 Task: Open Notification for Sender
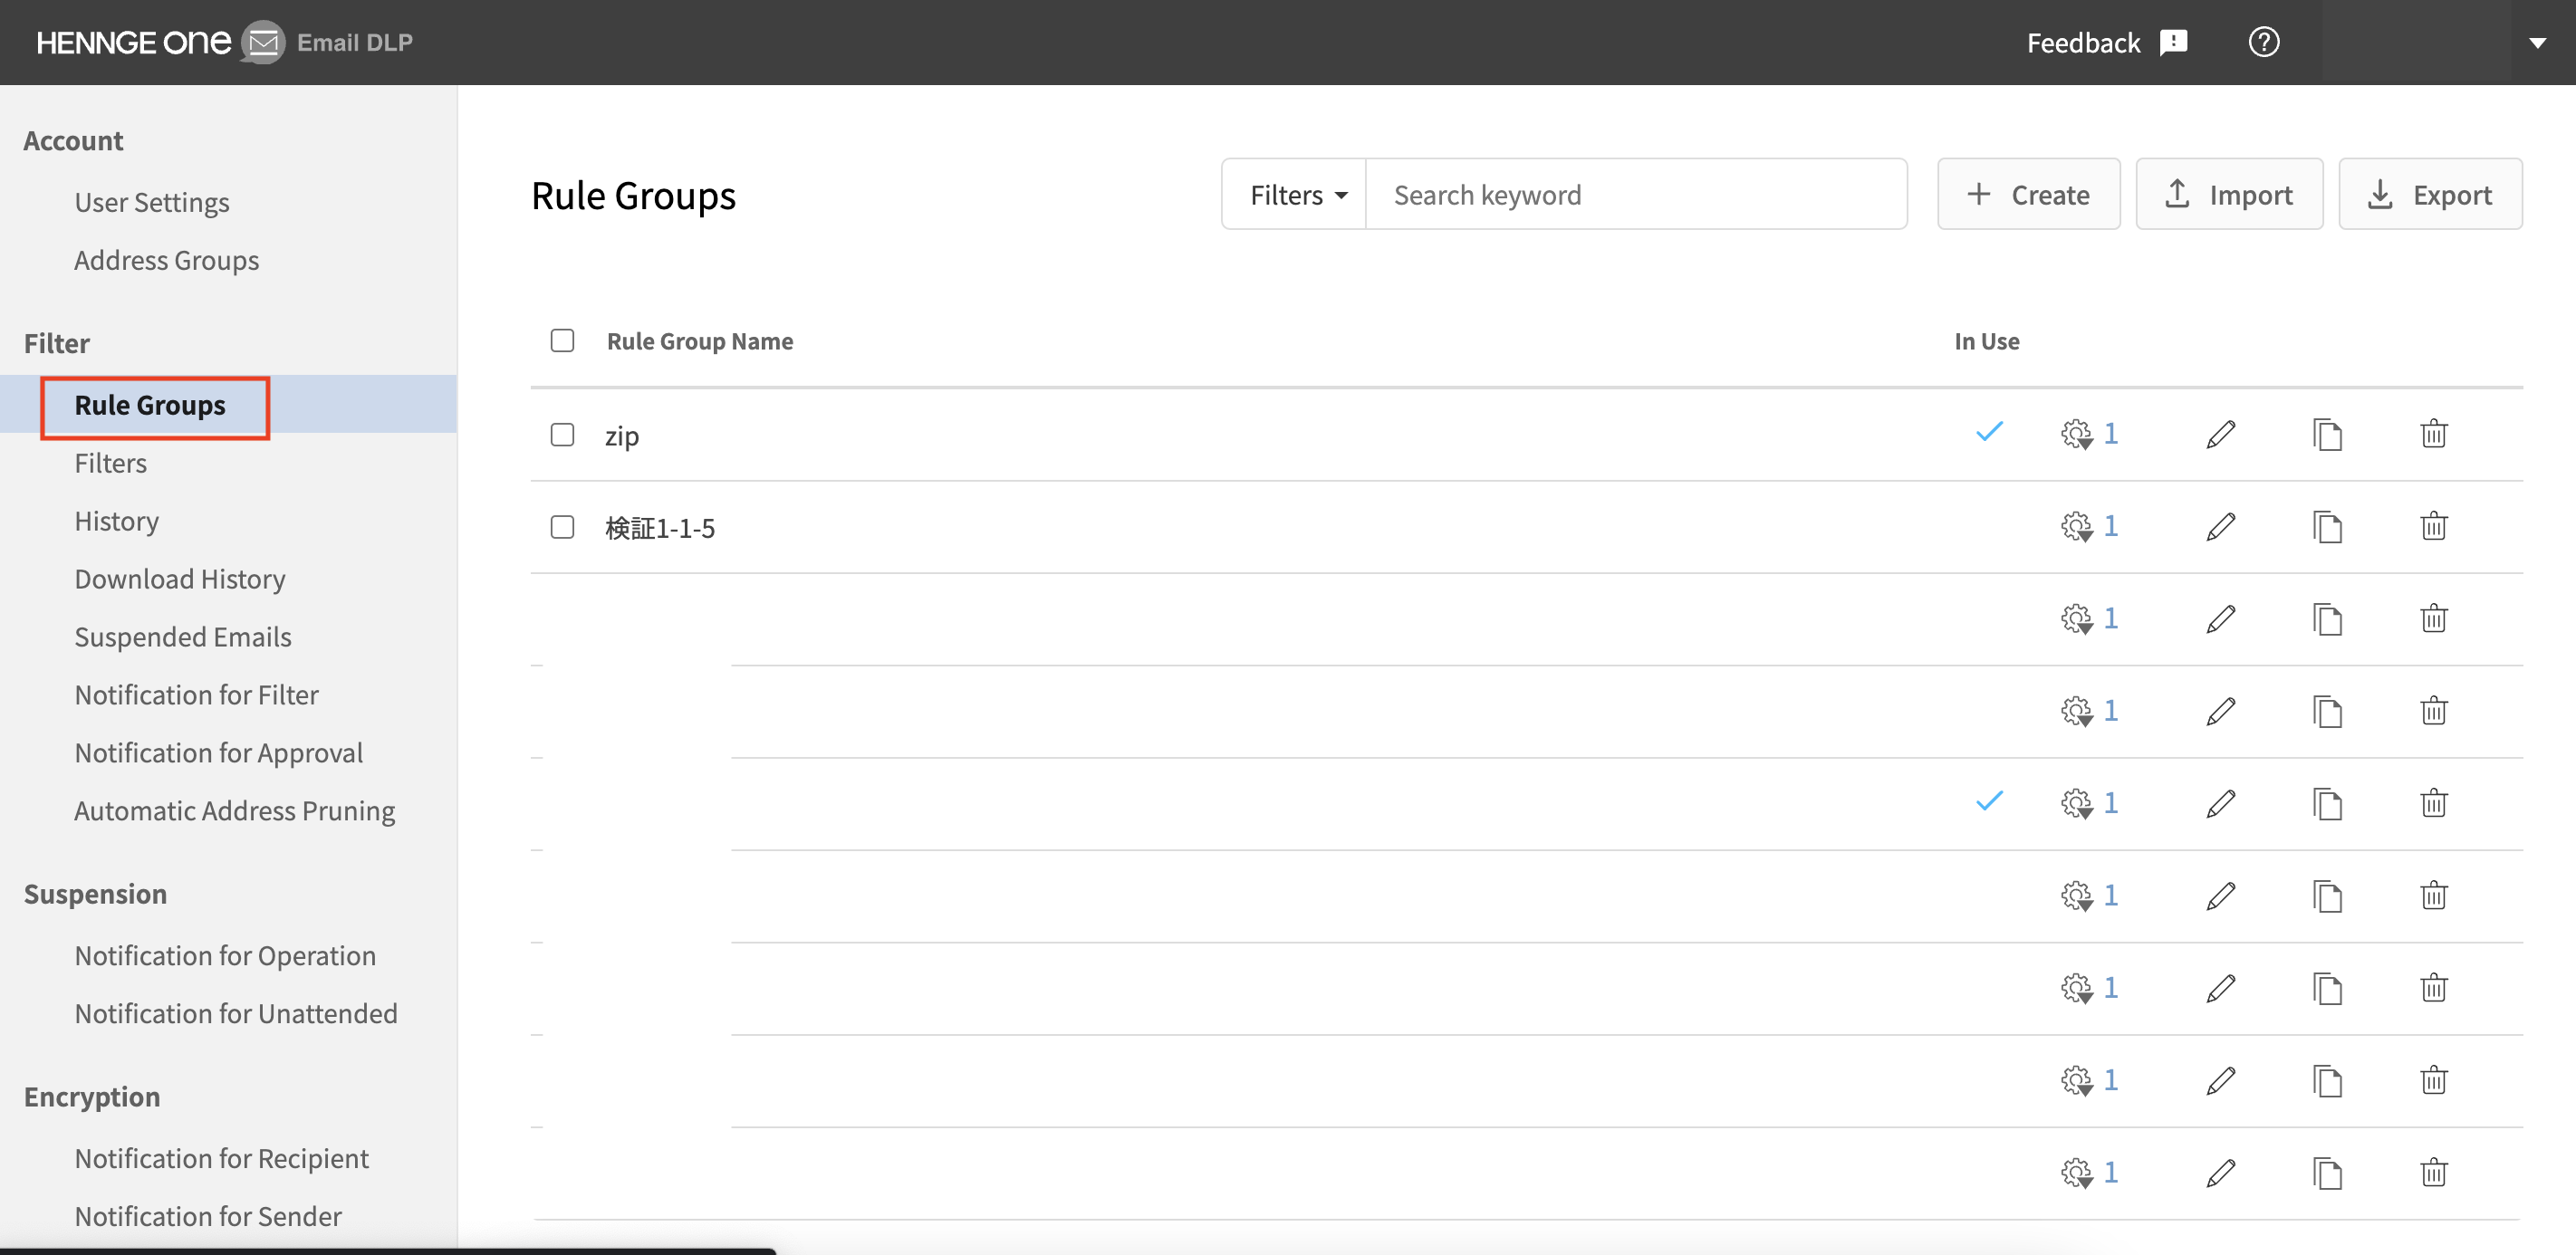208,1216
